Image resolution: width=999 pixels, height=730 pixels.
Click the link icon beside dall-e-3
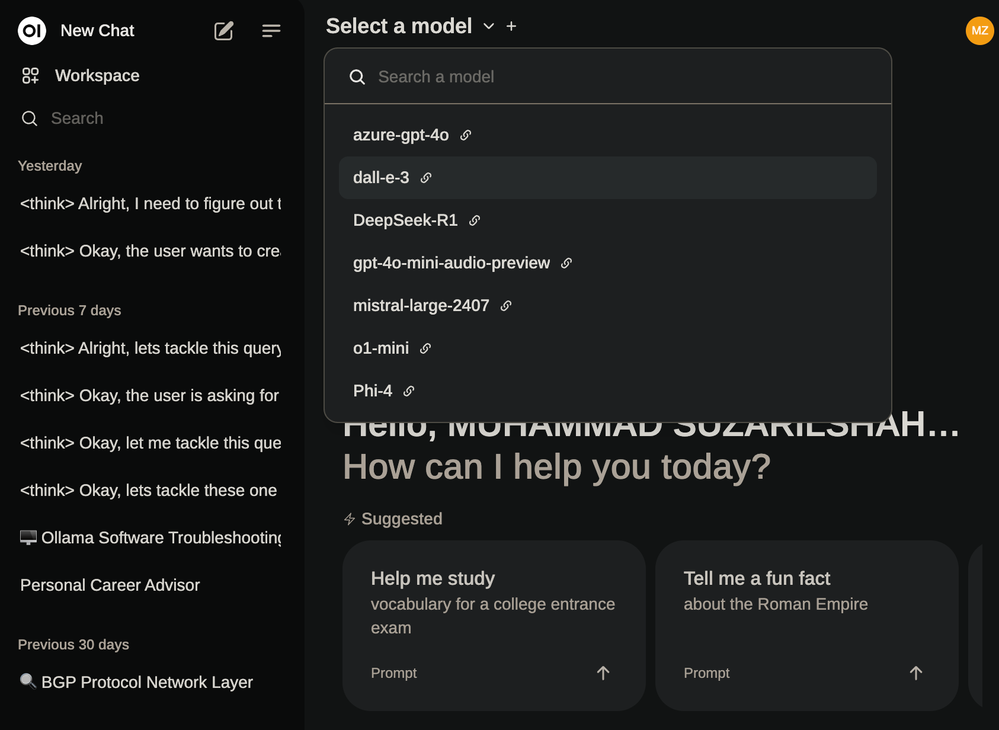(426, 178)
